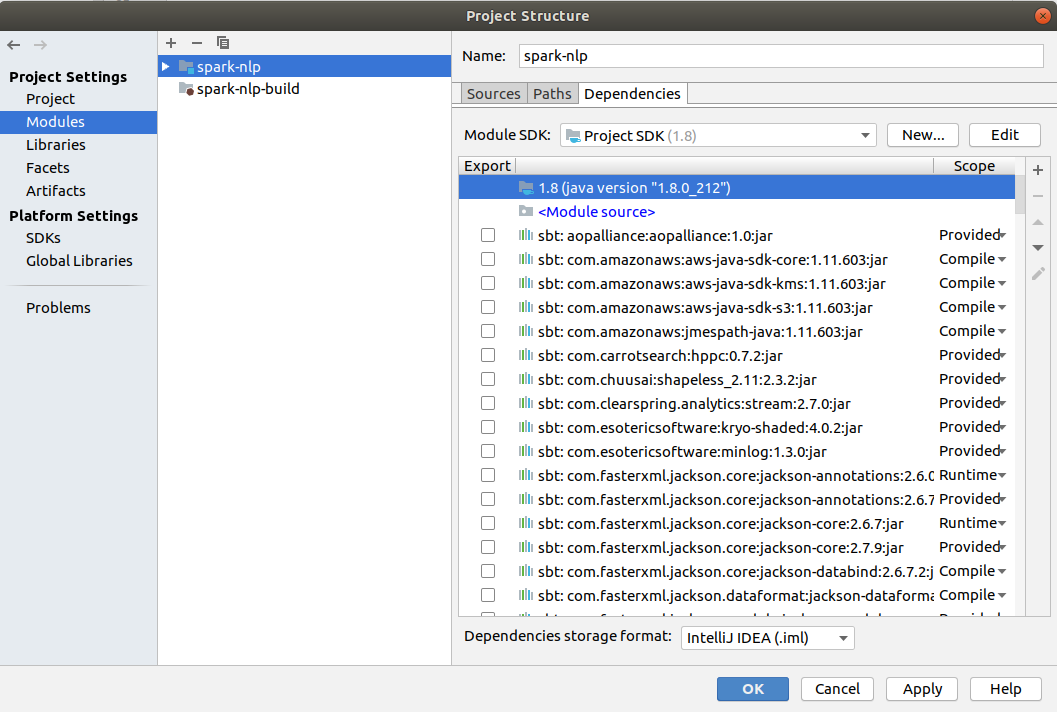Toggle export for aws-java-sdk-core jar
Screen dimensions: 1057x712
click(488, 260)
